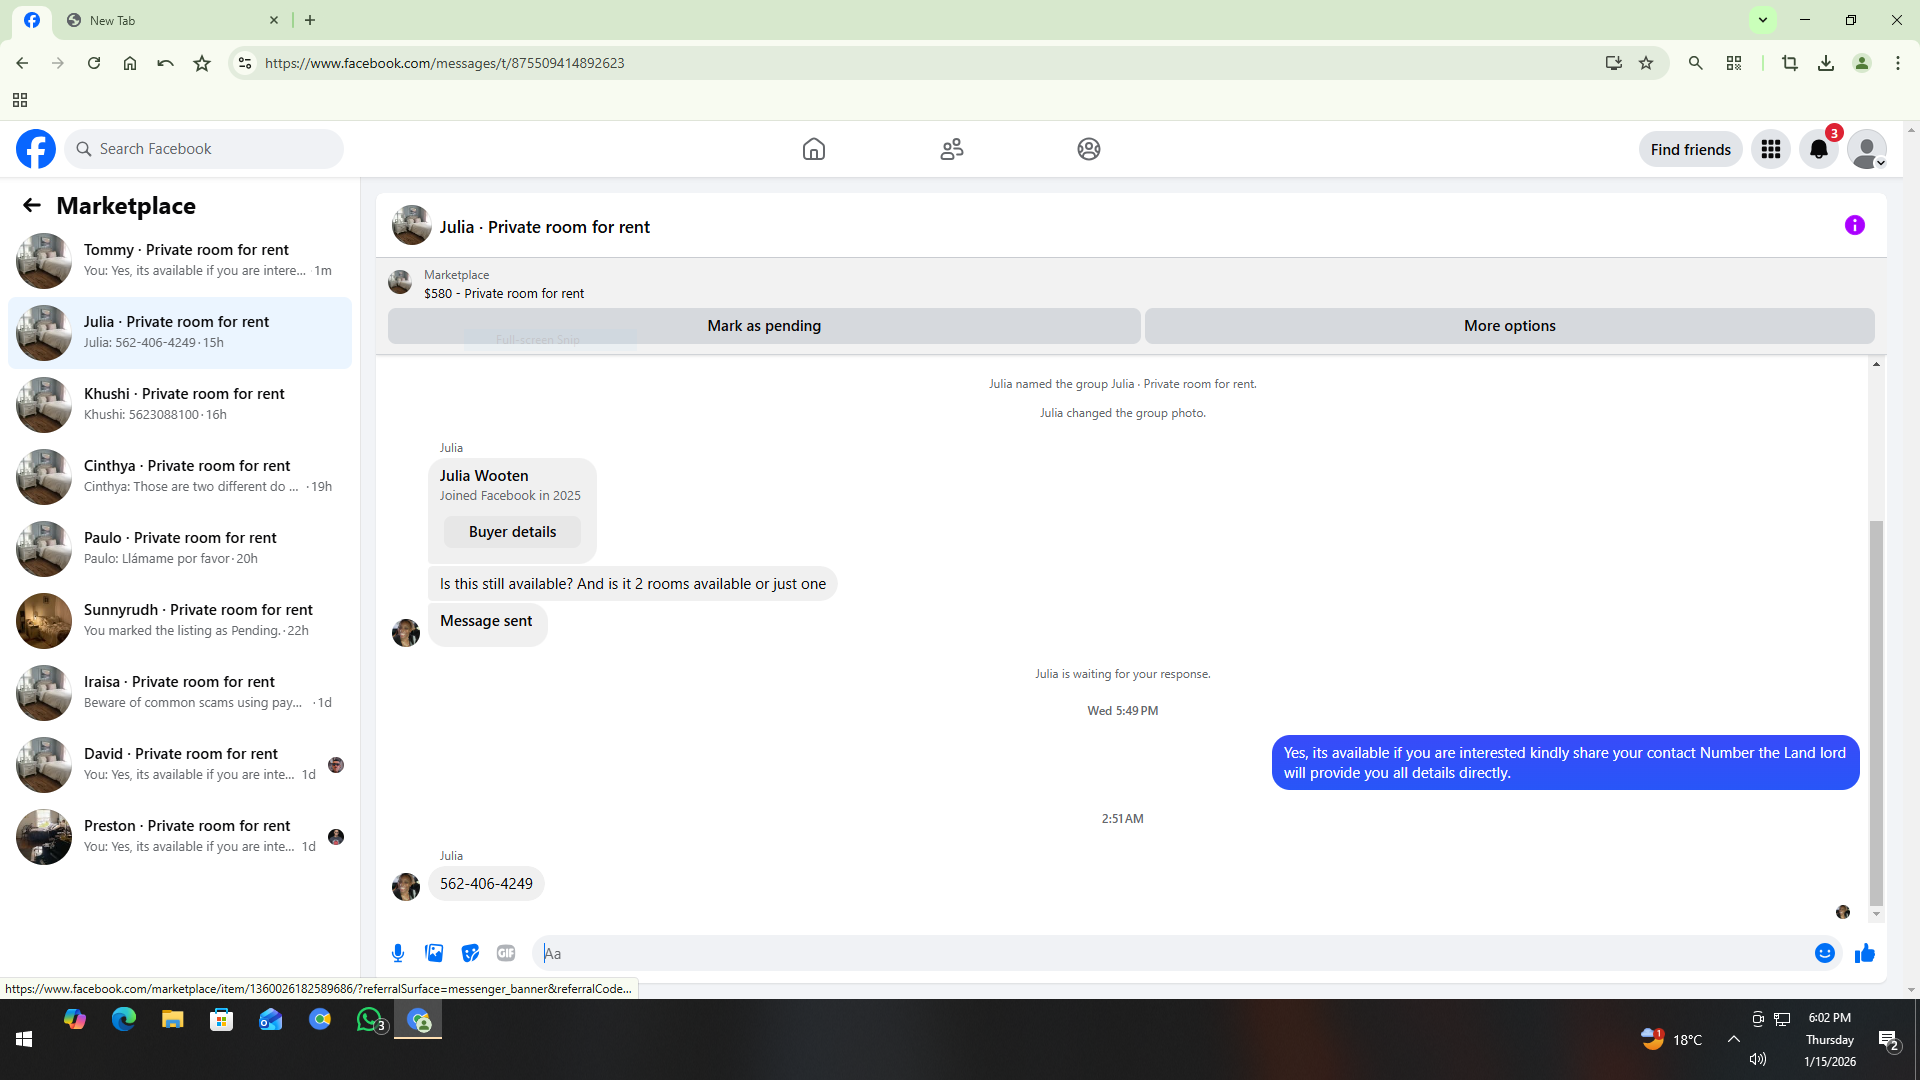Expand the browser tab search chevron
1920x1080 pixels.
(1763, 20)
